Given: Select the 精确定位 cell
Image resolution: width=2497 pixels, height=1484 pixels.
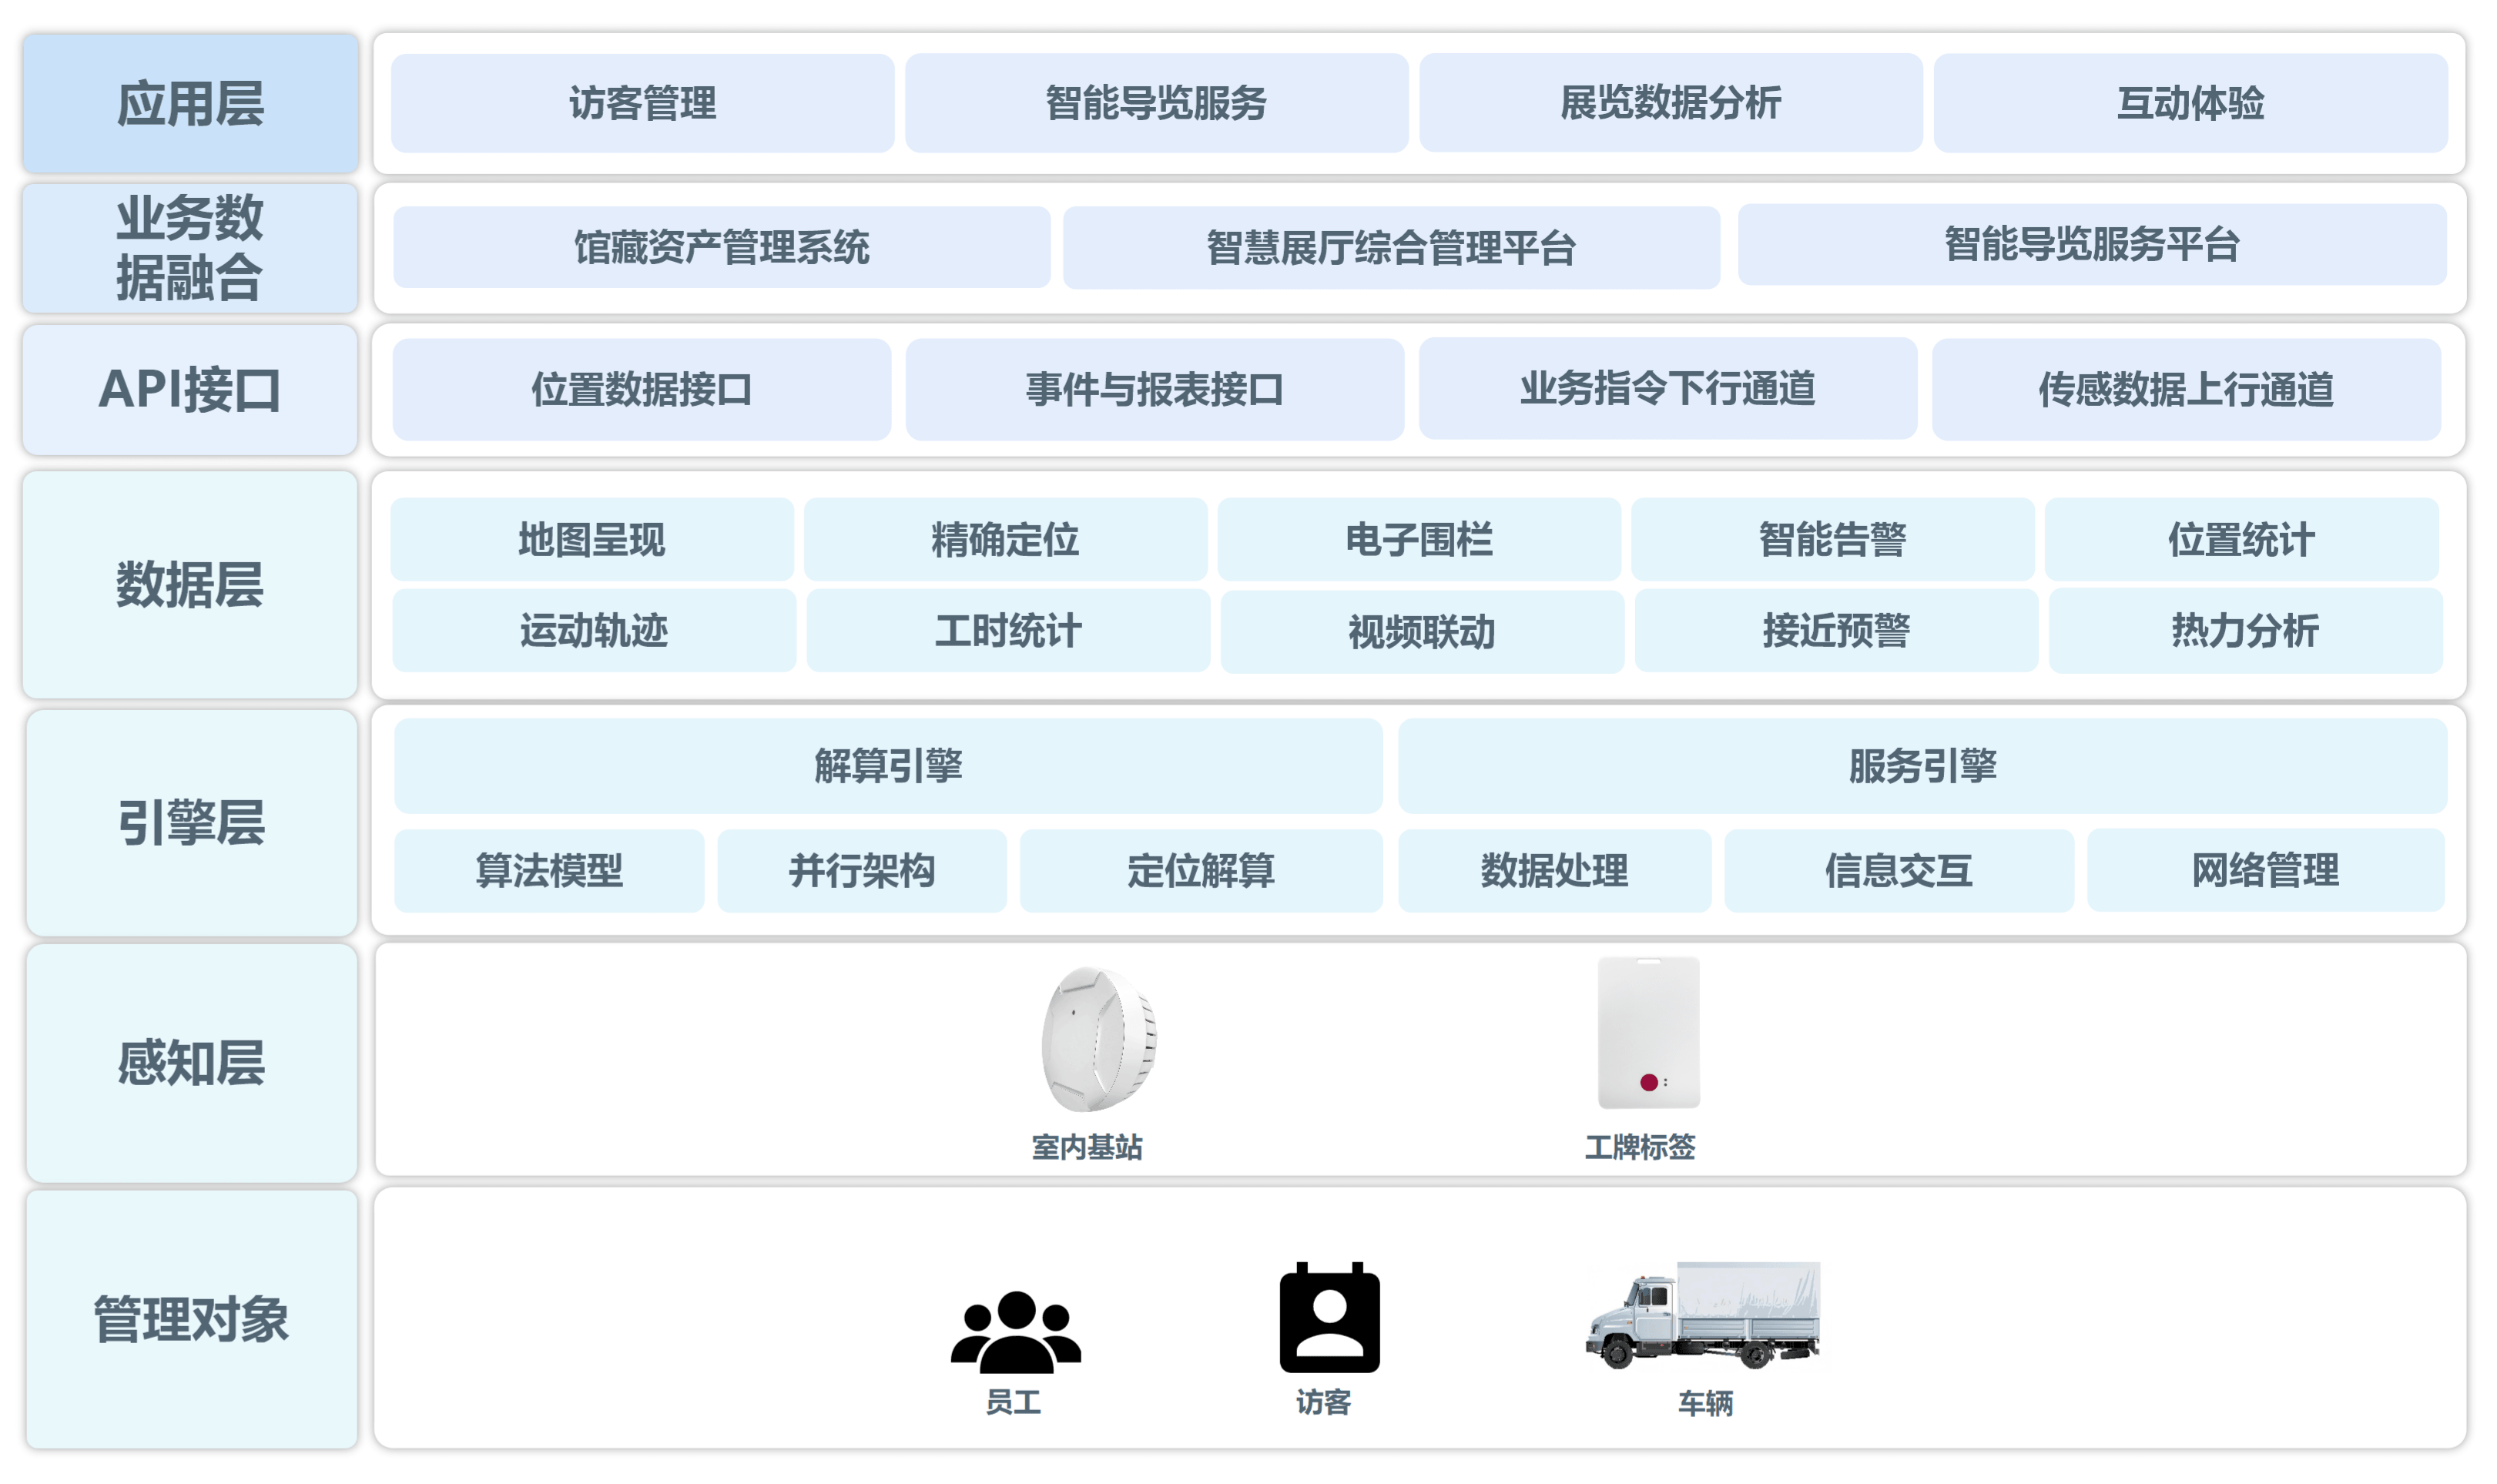Looking at the screenshot, I should click(x=1005, y=539).
